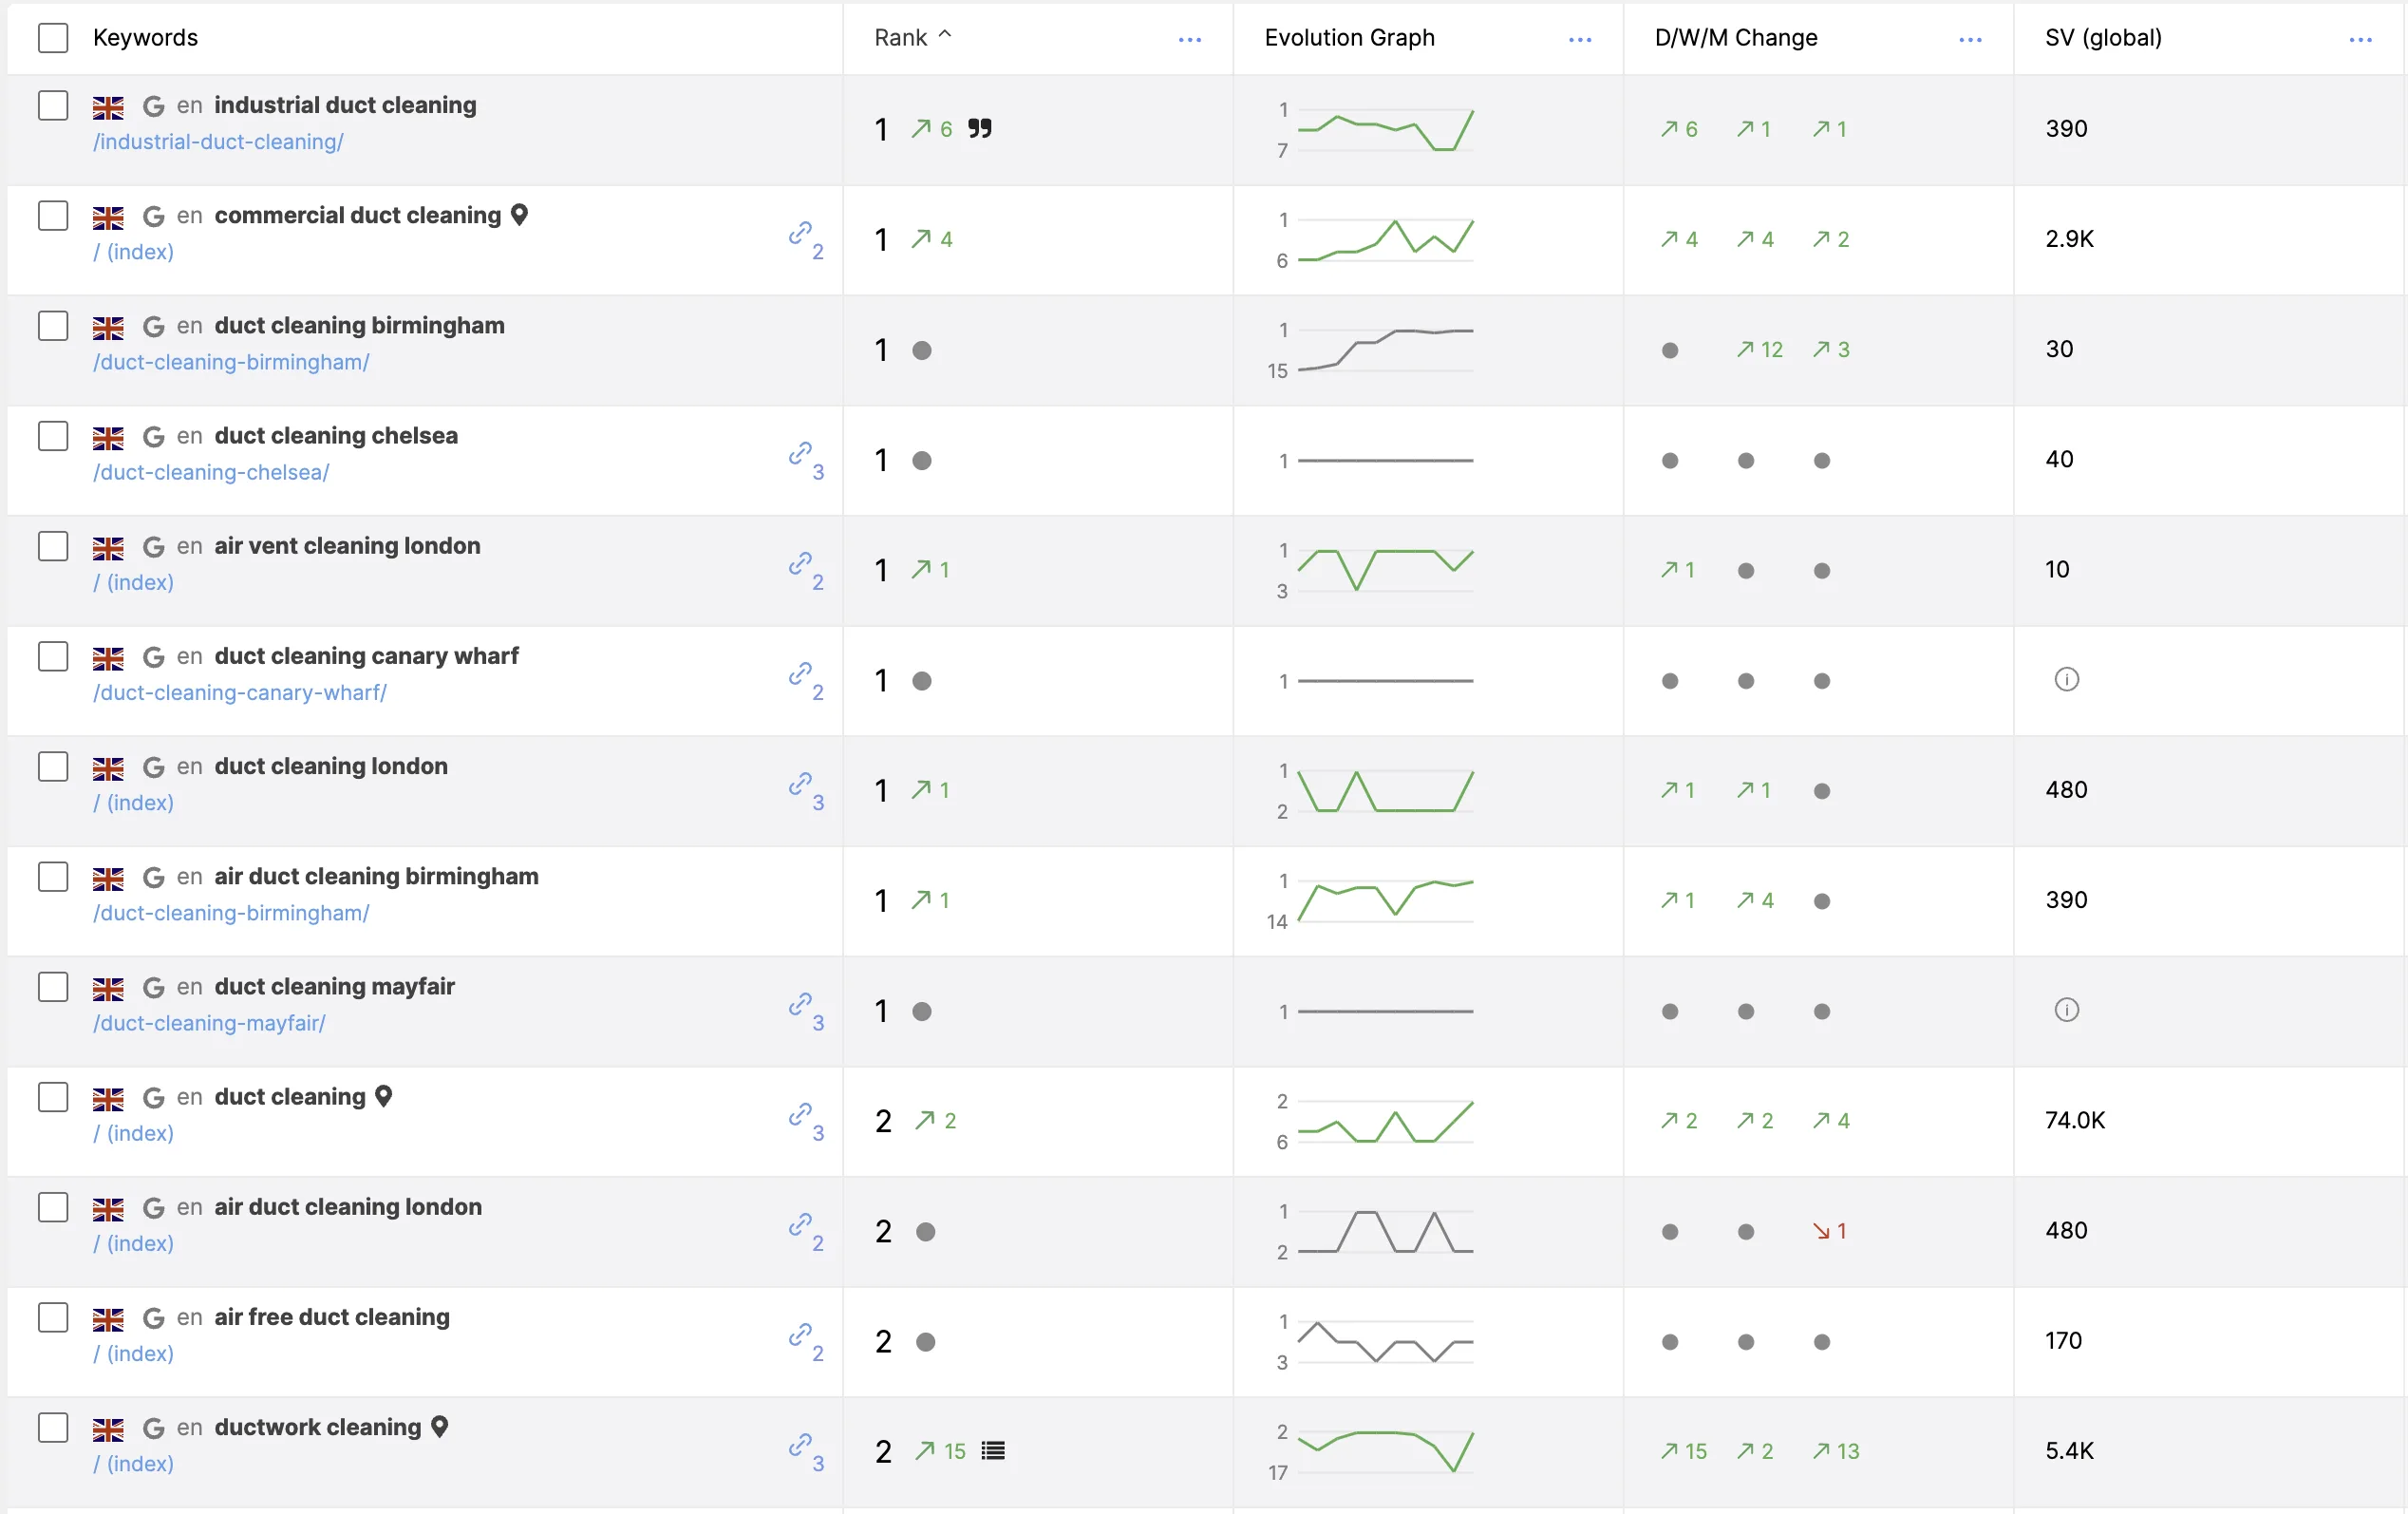2408x1514 pixels.
Task: Click the D/W/M Change column header
Action: (1736, 38)
